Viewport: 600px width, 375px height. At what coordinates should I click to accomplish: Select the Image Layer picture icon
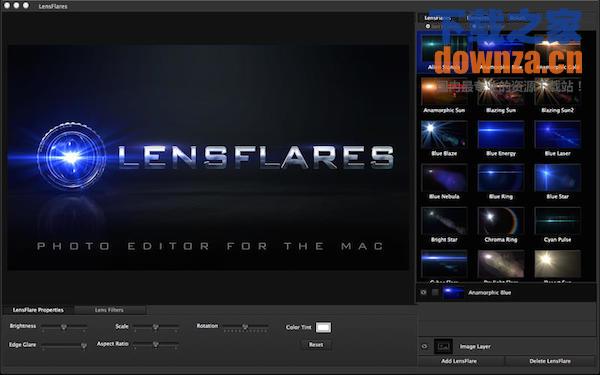tap(443, 346)
